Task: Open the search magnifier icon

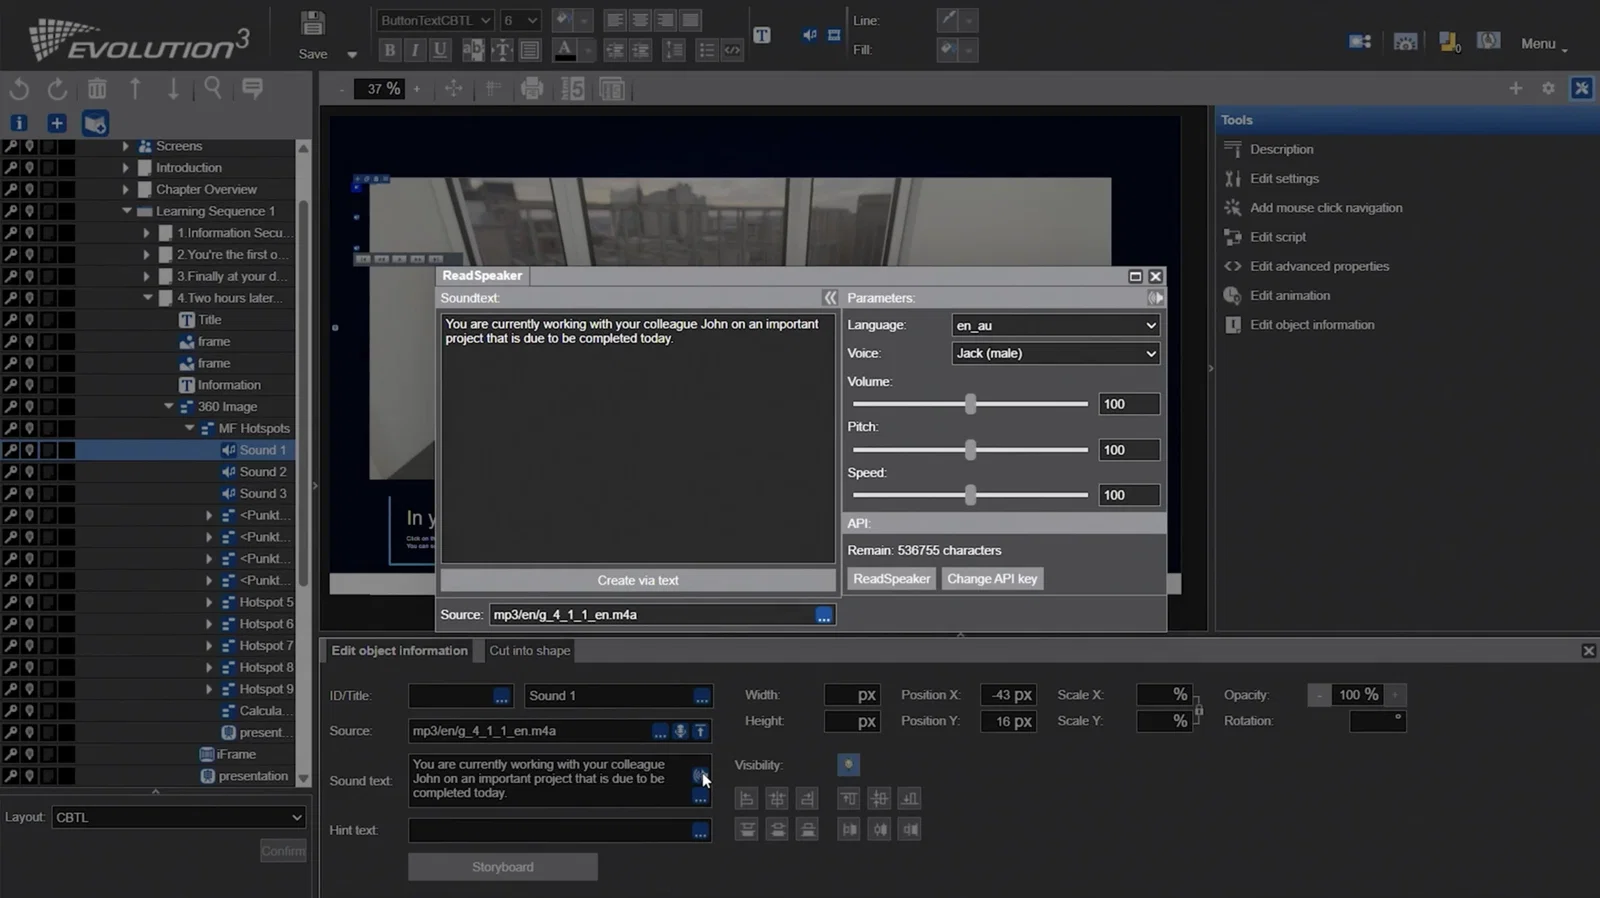Action: pyautogui.click(x=213, y=89)
